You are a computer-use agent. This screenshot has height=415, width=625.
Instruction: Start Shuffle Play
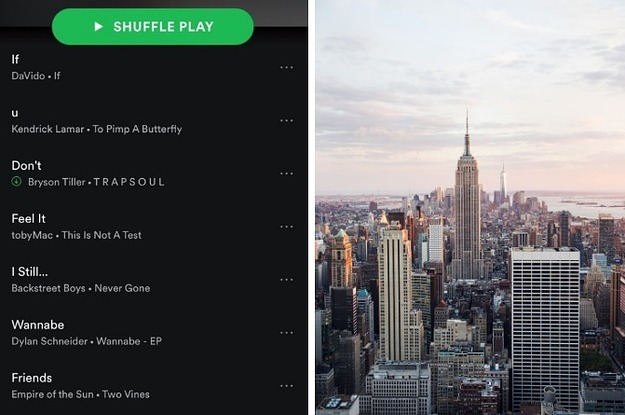click(x=153, y=27)
